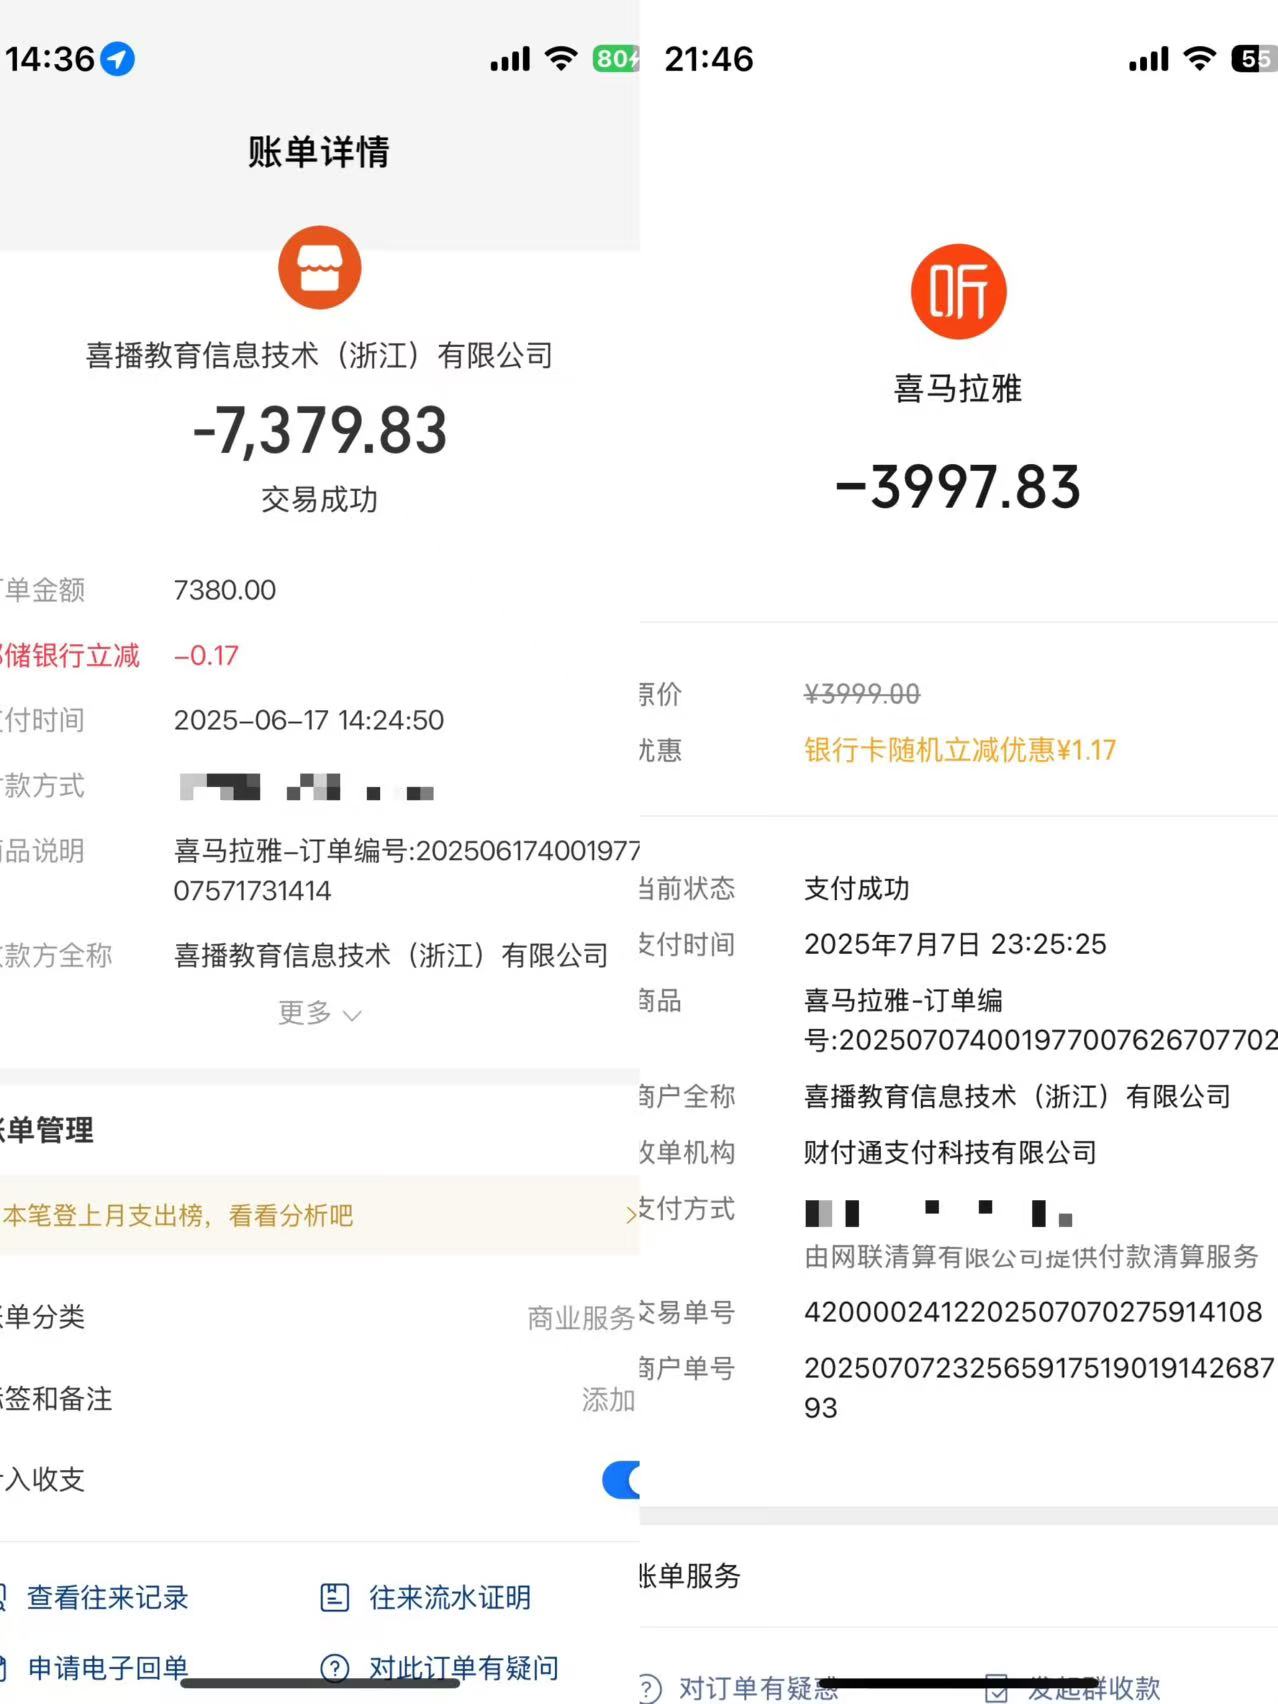Tap the icon beside 往来流水证明
Image resolution: width=1278 pixels, height=1704 pixels.
[x=334, y=1597]
